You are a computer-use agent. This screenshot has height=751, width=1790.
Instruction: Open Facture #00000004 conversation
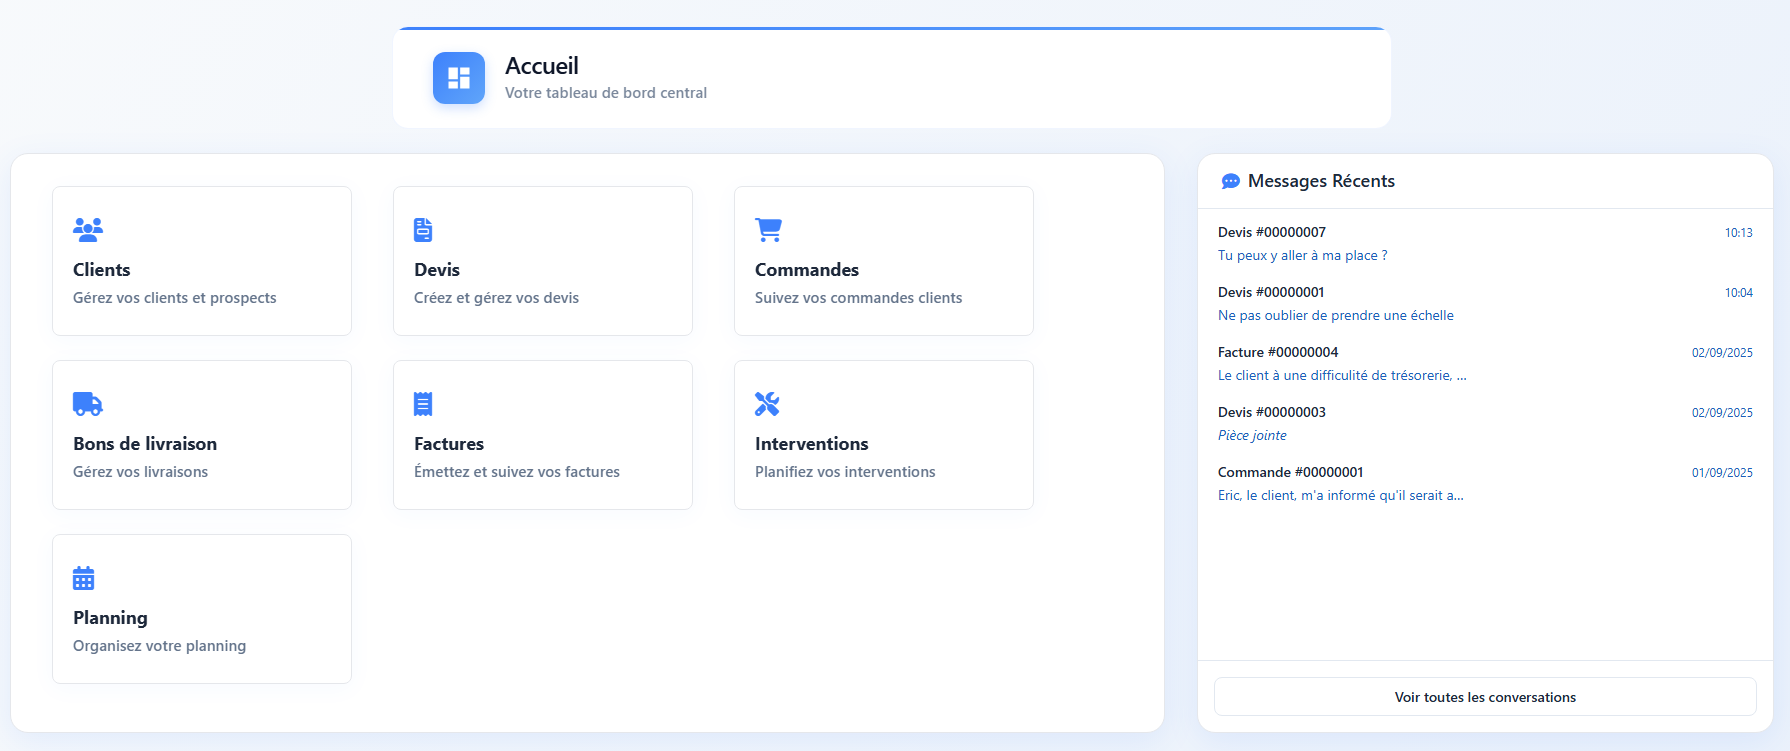[1278, 353]
